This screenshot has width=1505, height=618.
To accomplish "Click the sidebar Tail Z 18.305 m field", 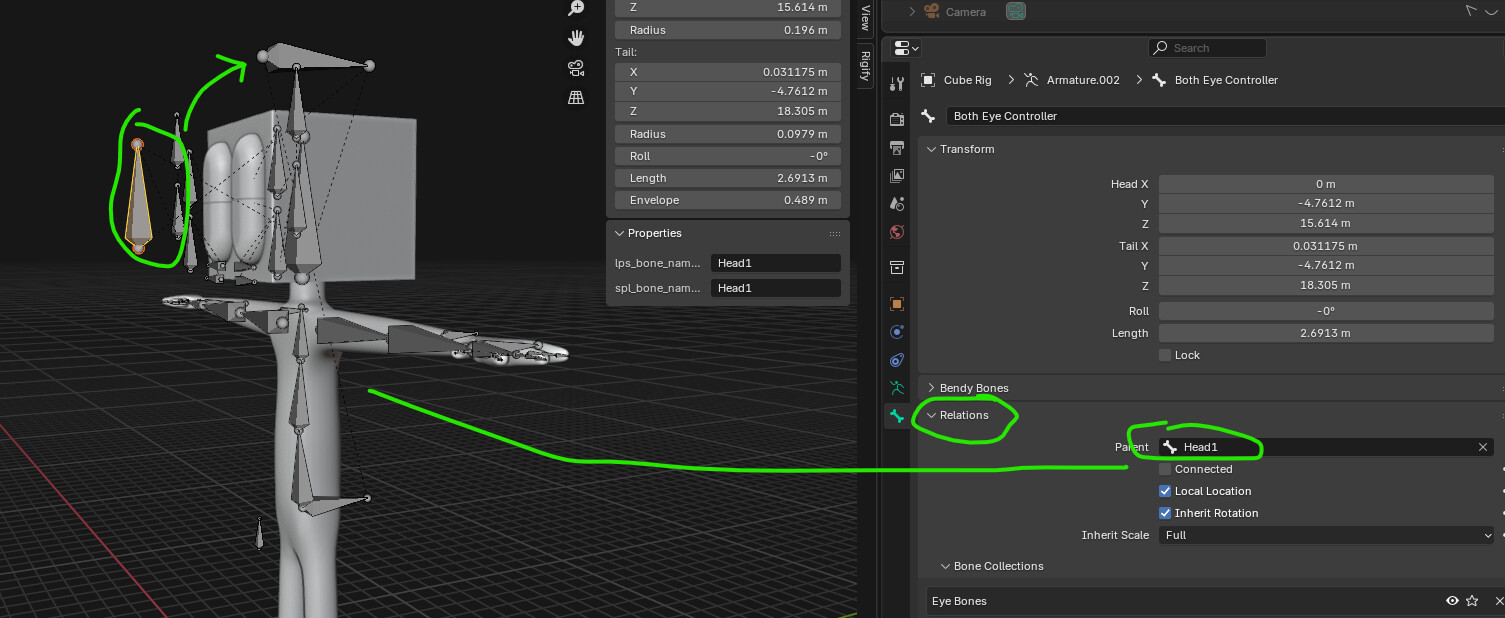I will pos(728,111).
